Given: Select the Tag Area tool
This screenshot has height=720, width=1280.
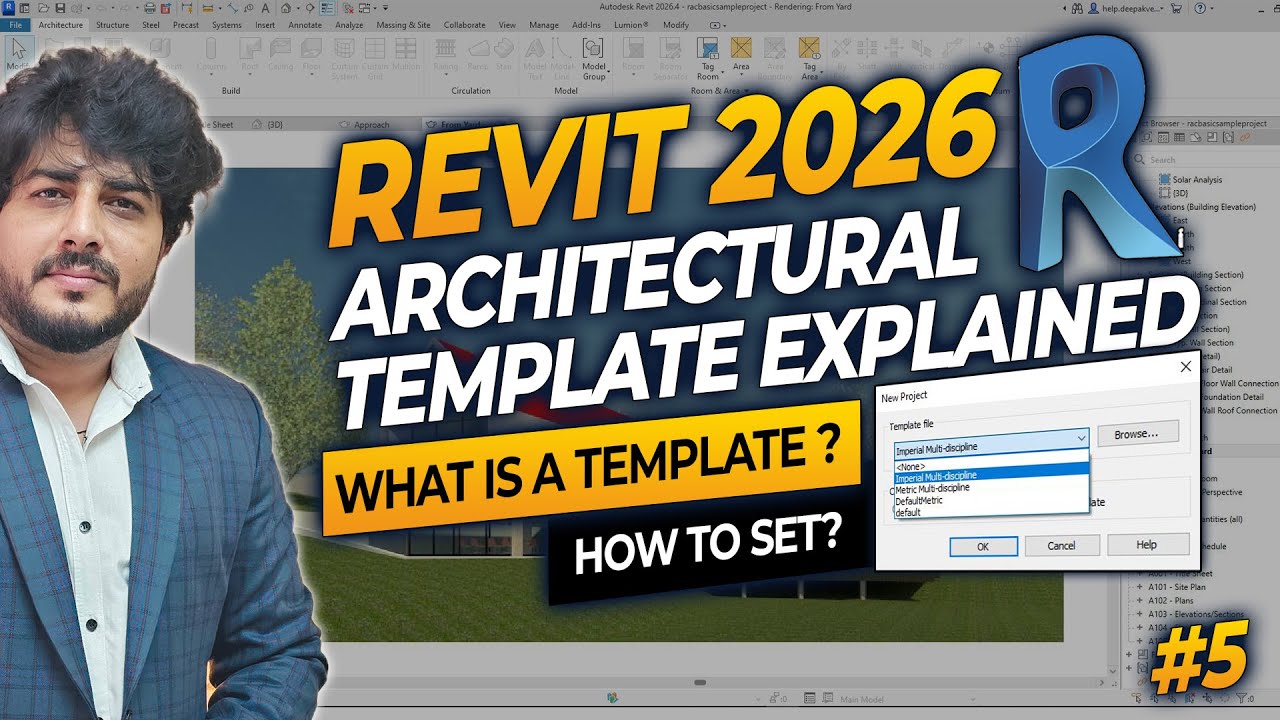Looking at the screenshot, I should point(810,58).
